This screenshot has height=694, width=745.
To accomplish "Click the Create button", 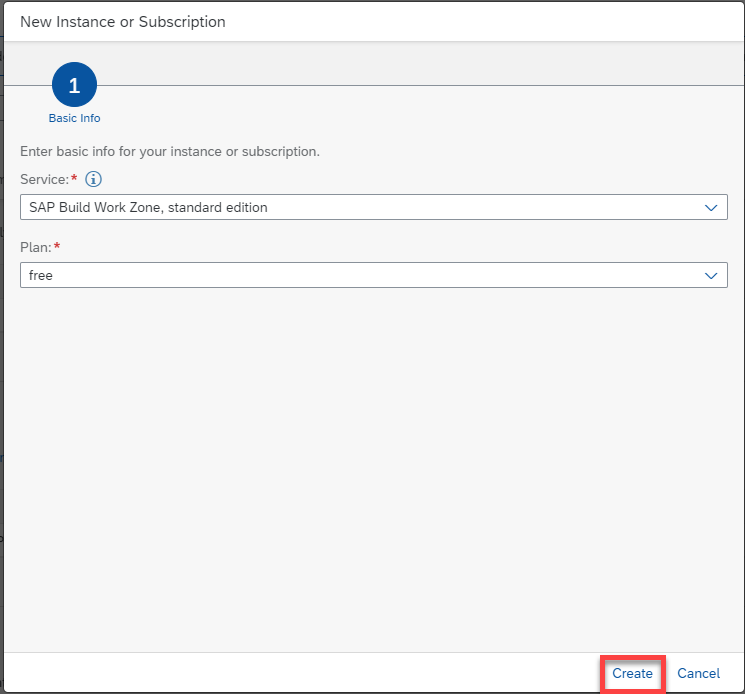I will tap(632, 673).
